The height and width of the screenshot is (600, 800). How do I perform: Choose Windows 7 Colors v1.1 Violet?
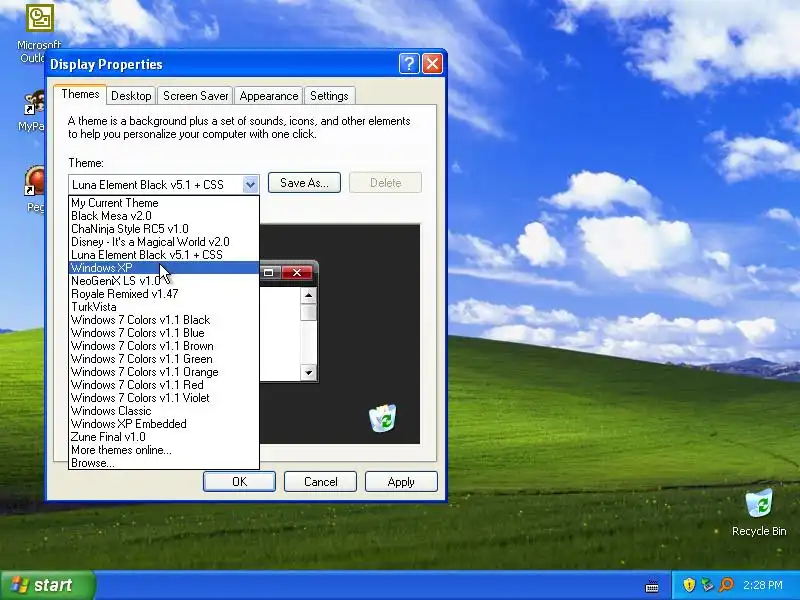(164, 398)
